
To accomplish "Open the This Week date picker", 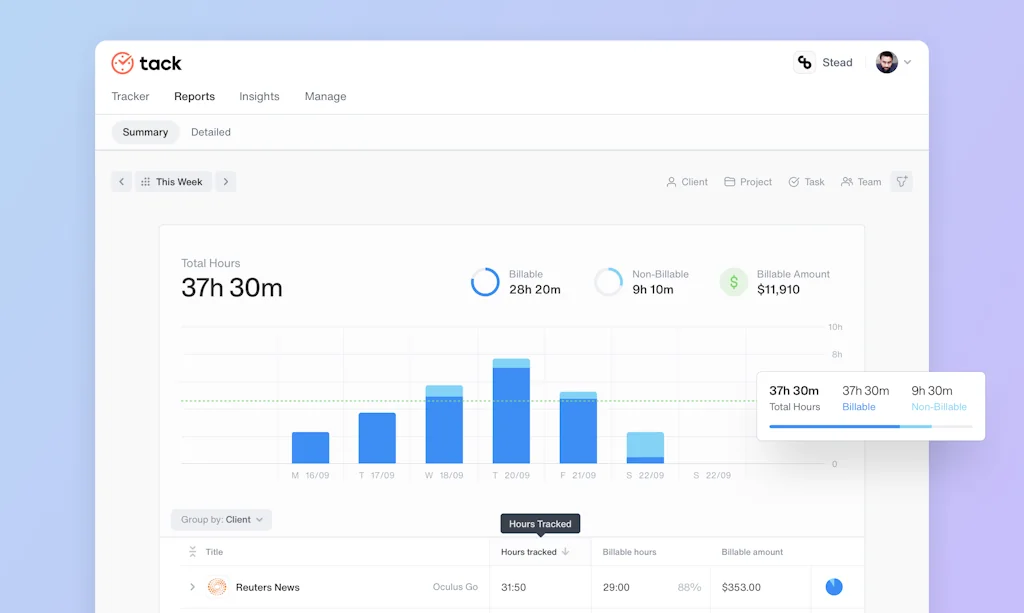I will pyautogui.click(x=173, y=181).
